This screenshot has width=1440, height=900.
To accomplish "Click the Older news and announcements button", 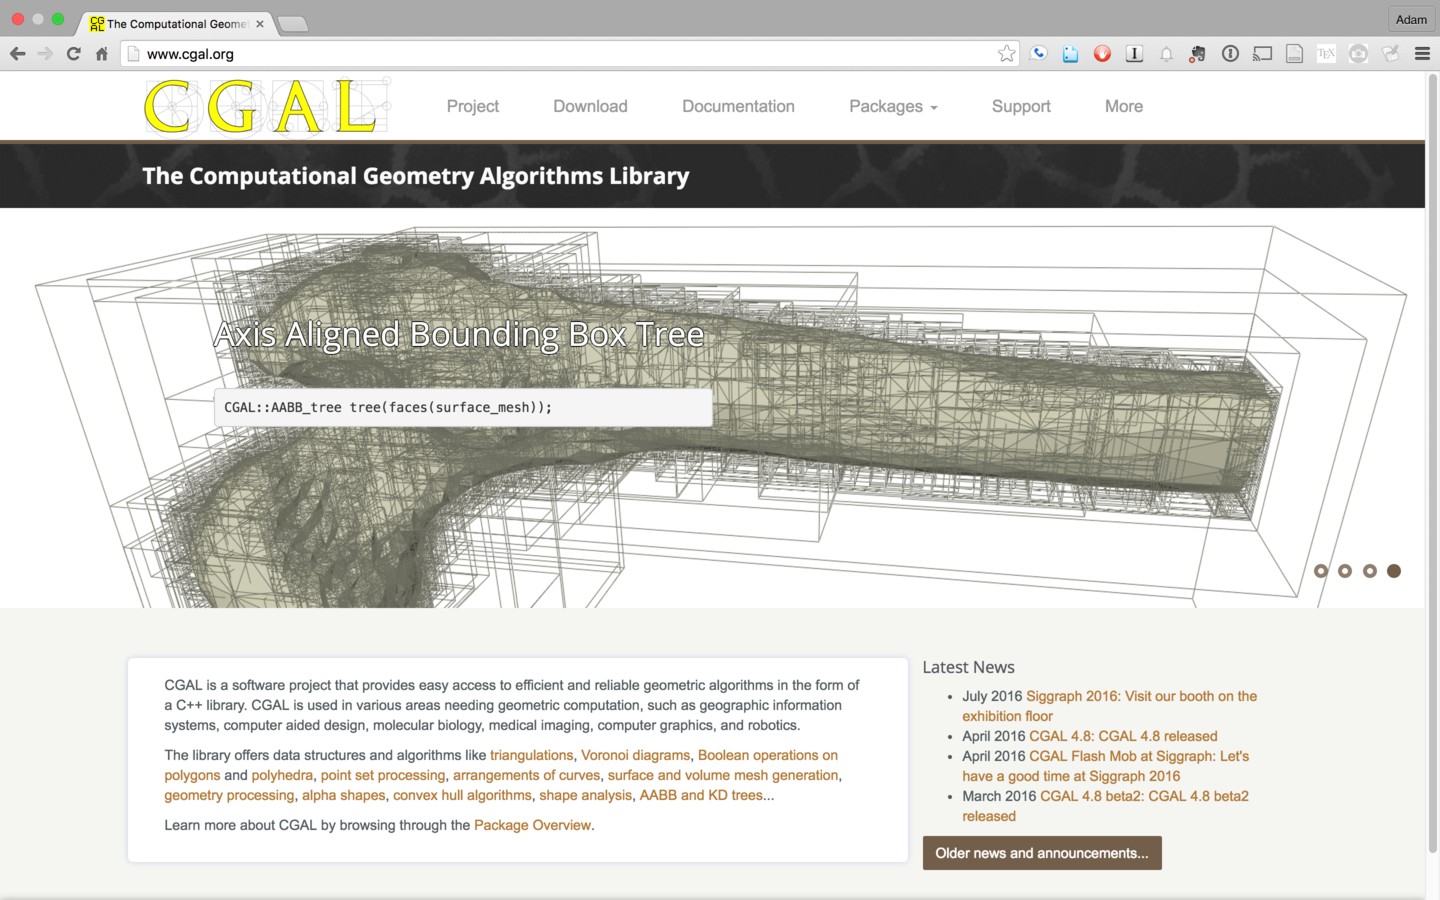I will 1042,853.
